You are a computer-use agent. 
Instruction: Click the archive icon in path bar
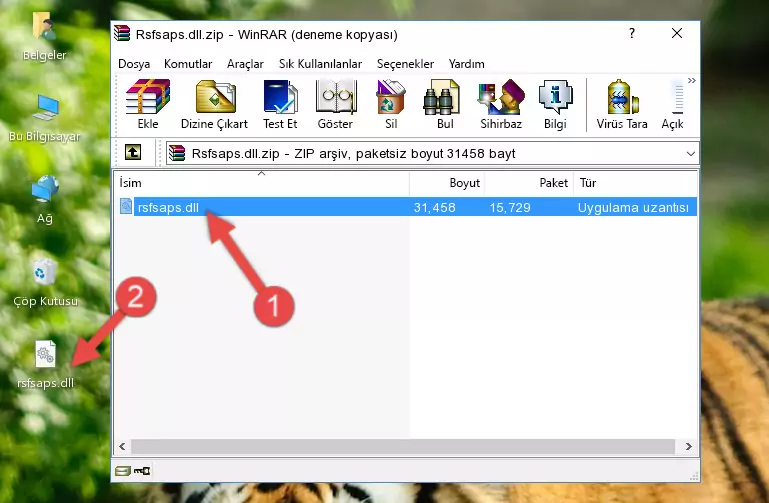point(177,153)
